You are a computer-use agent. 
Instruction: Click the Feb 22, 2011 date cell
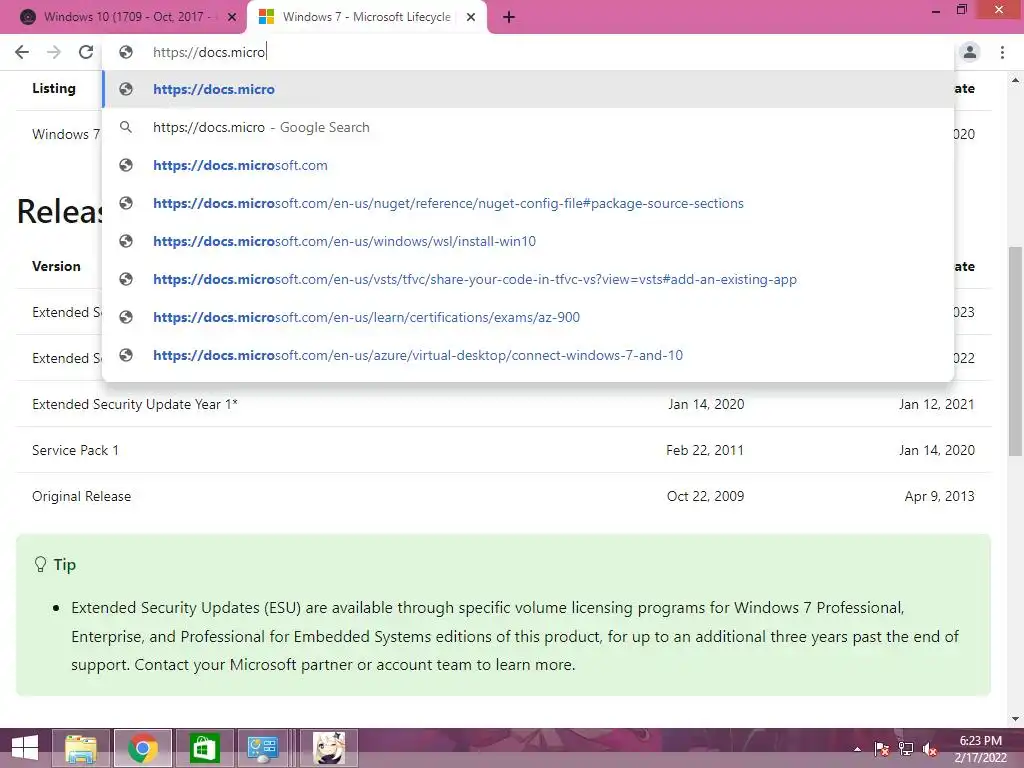click(705, 450)
